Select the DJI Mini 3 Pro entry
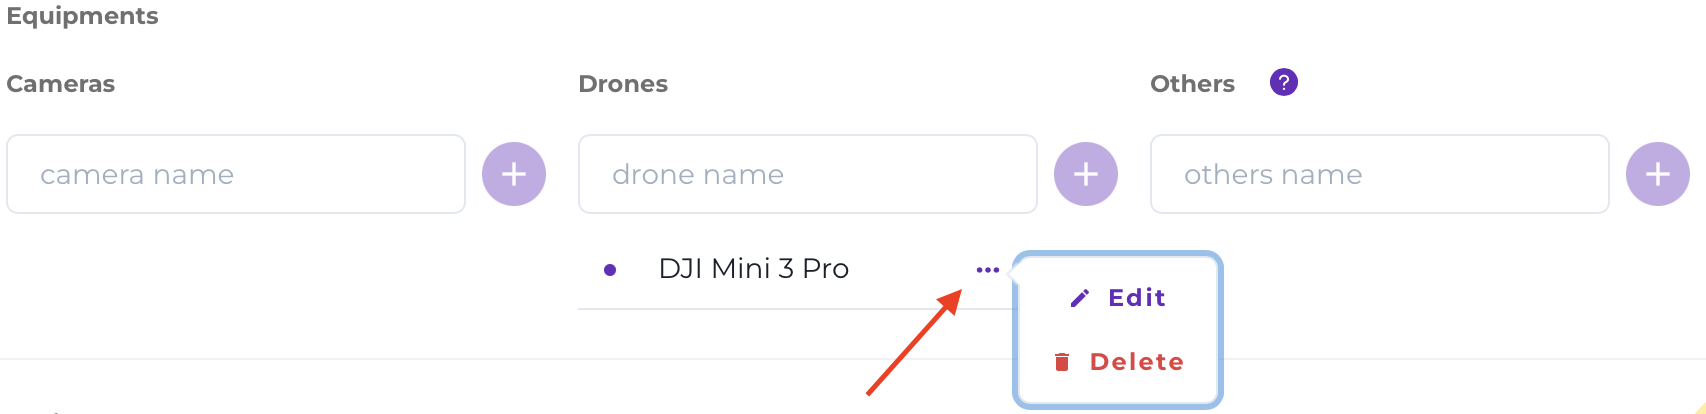1706x414 pixels. (x=753, y=269)
